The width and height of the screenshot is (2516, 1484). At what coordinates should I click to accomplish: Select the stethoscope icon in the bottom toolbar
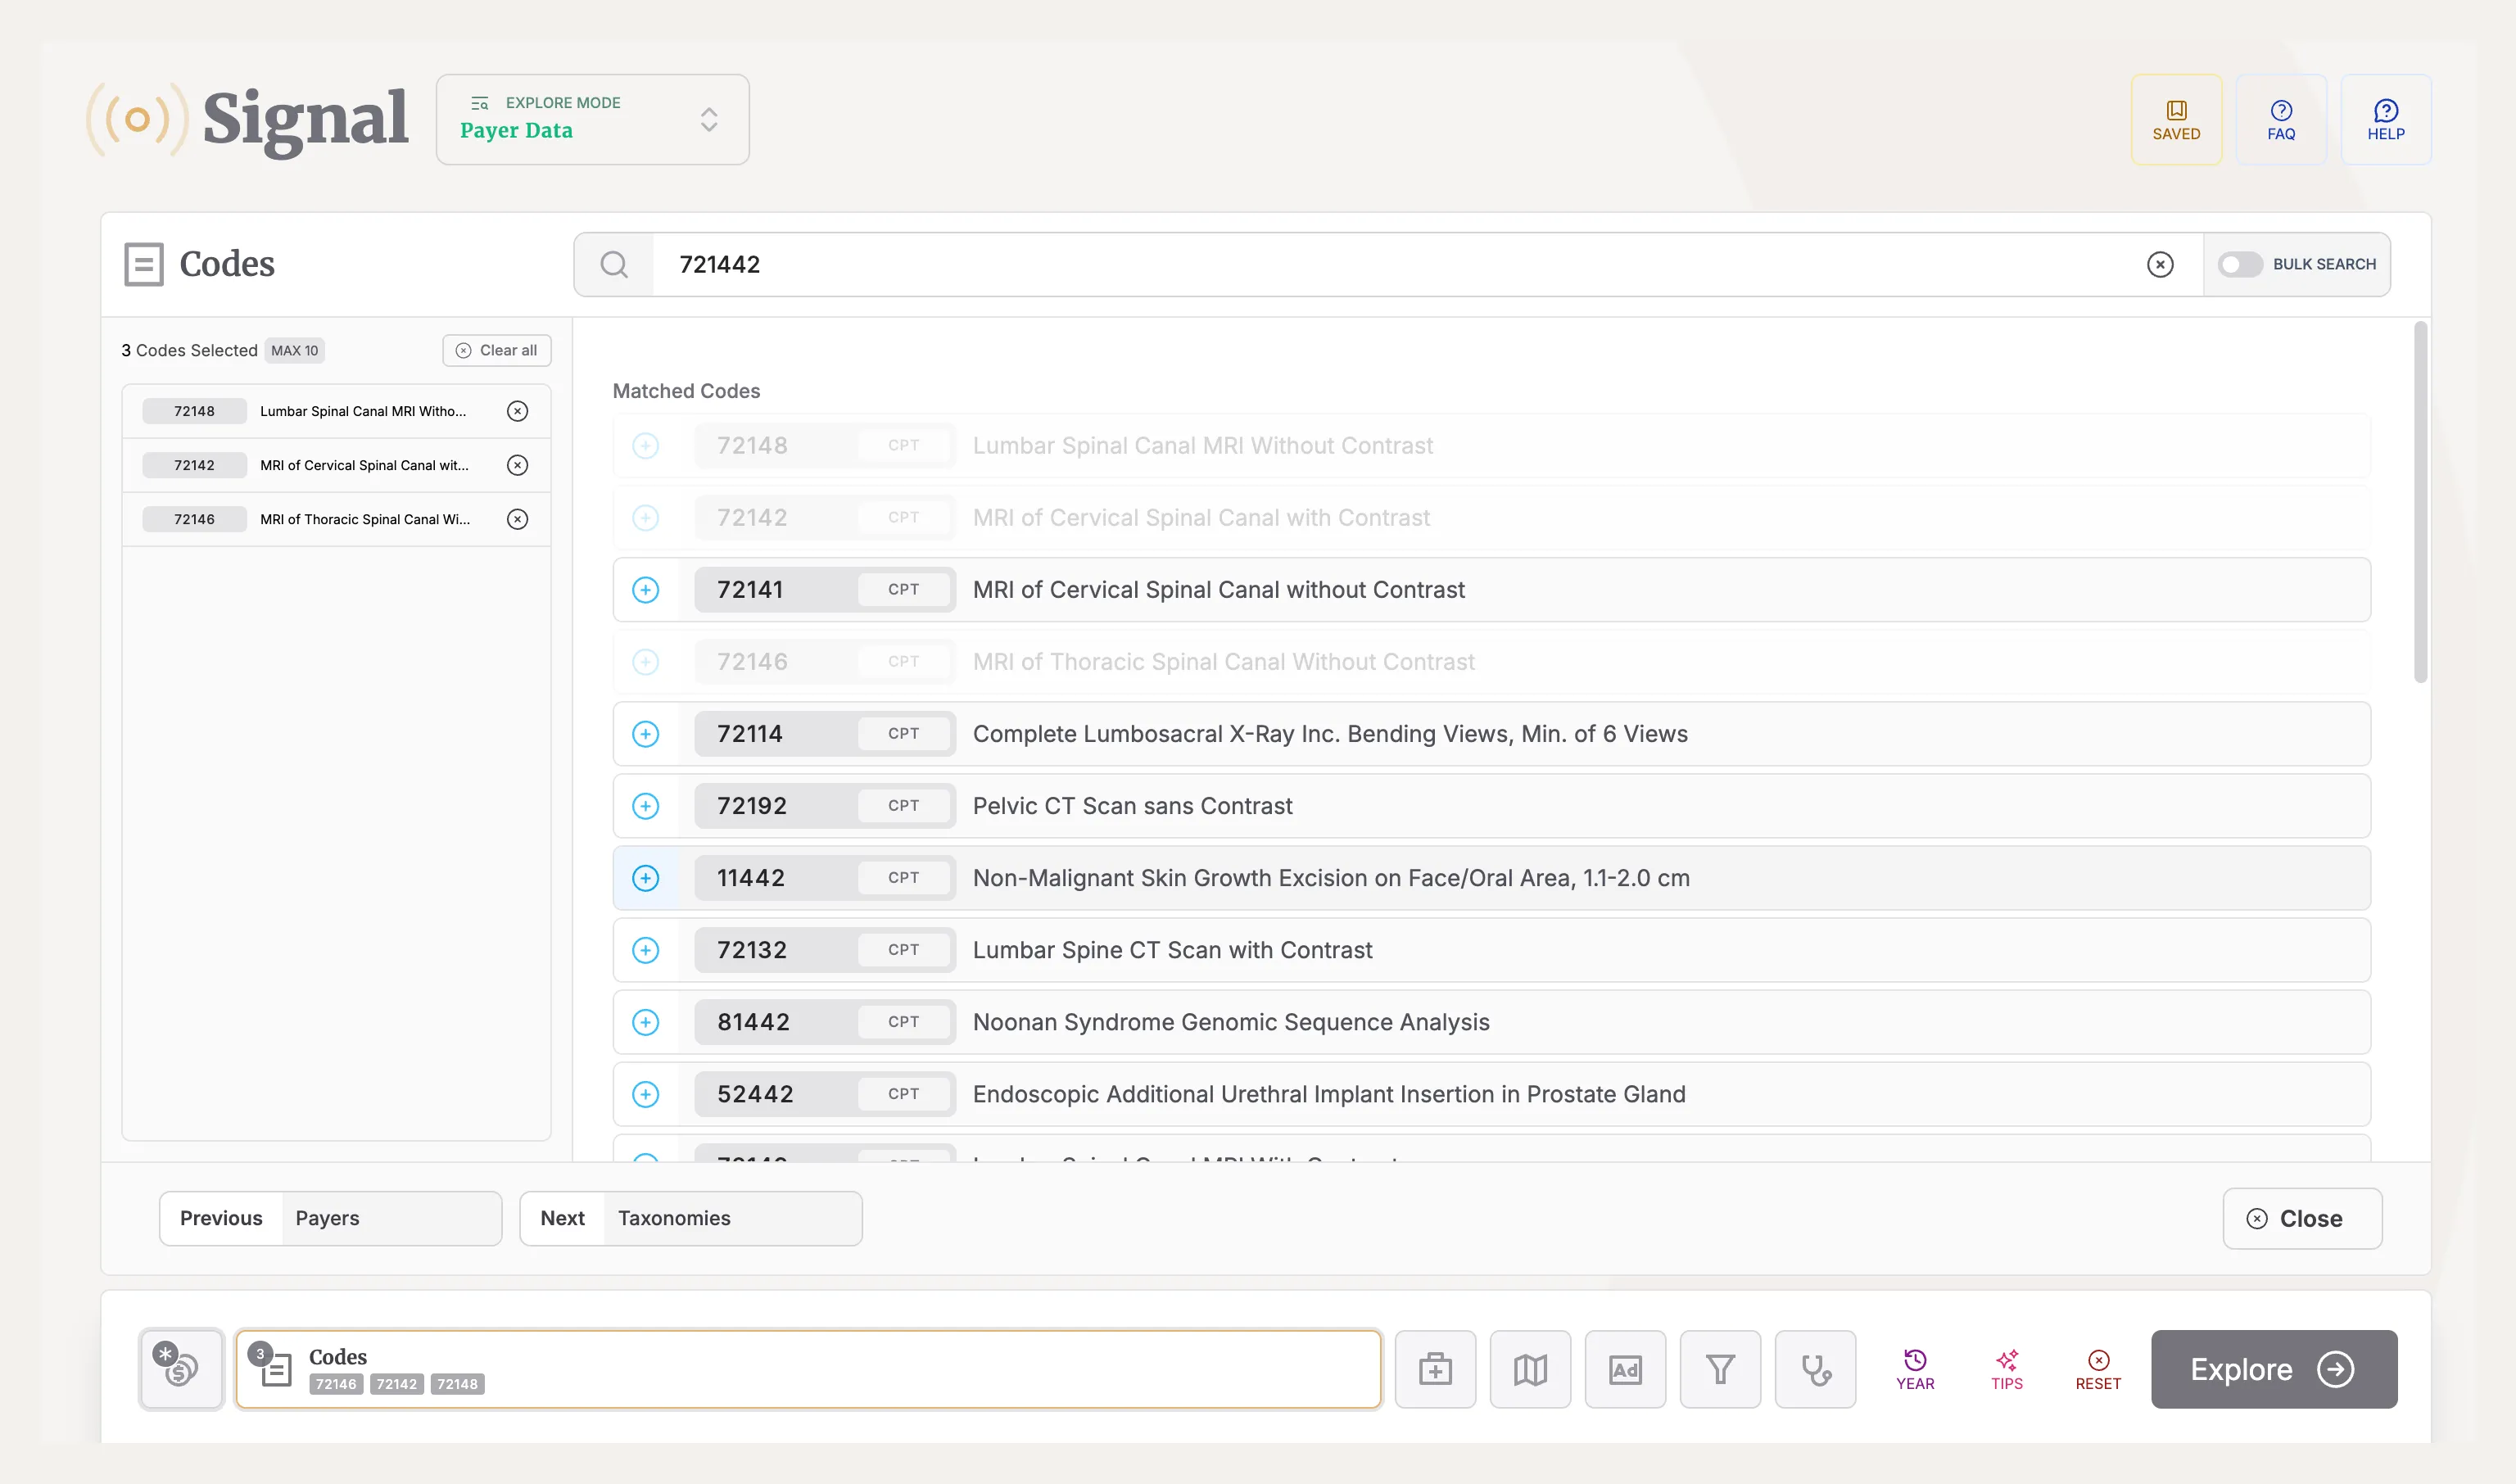pyautogui.click(x=1815, y=1369)
